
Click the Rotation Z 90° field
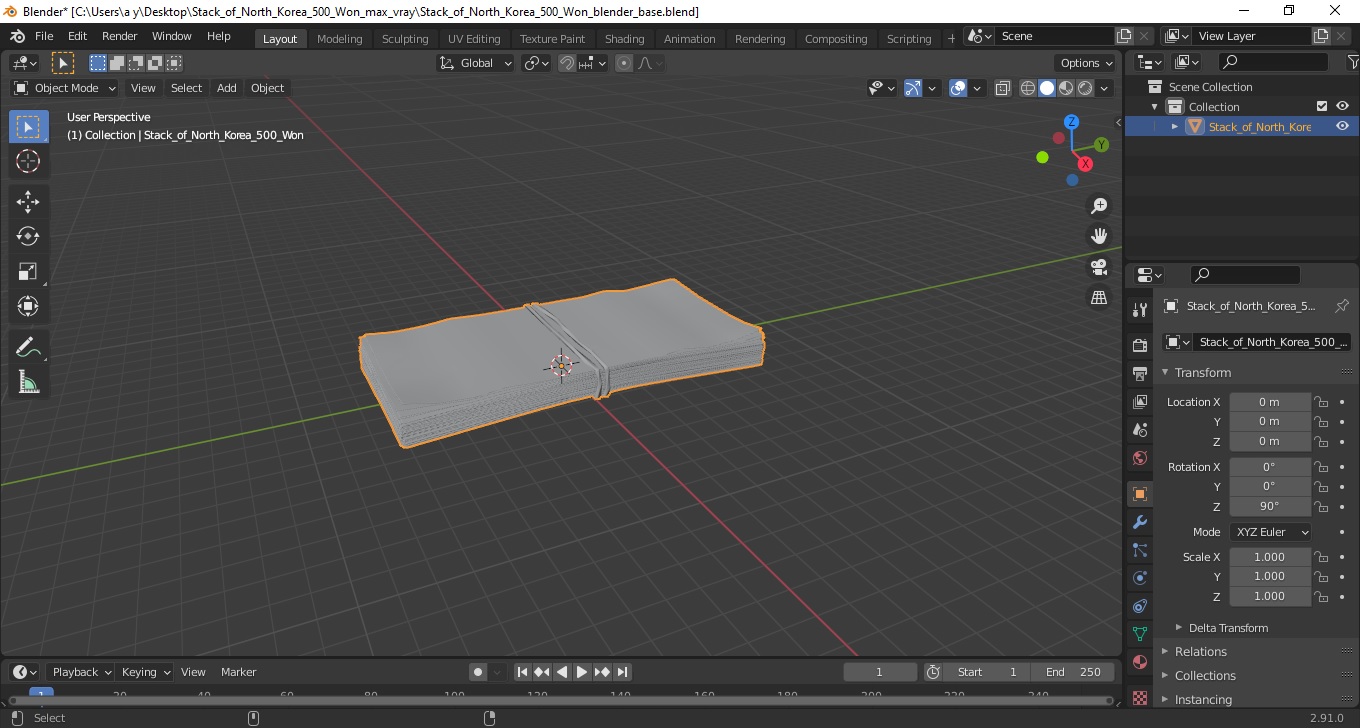coord(1269,506)
